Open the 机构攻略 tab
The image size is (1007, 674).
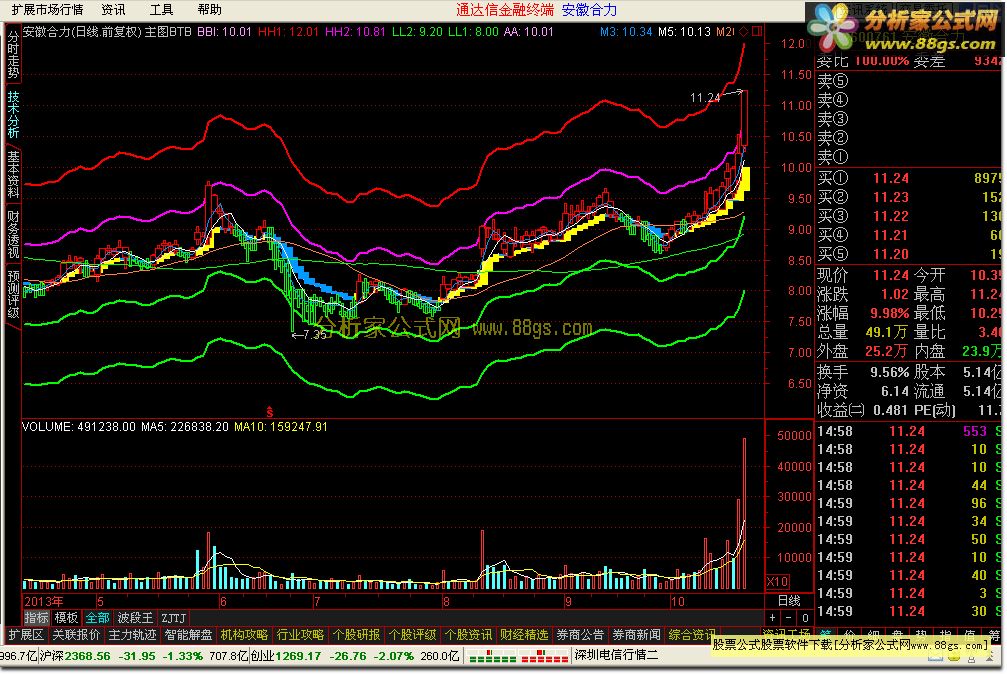pyautogui.click(x=244, y=635)
